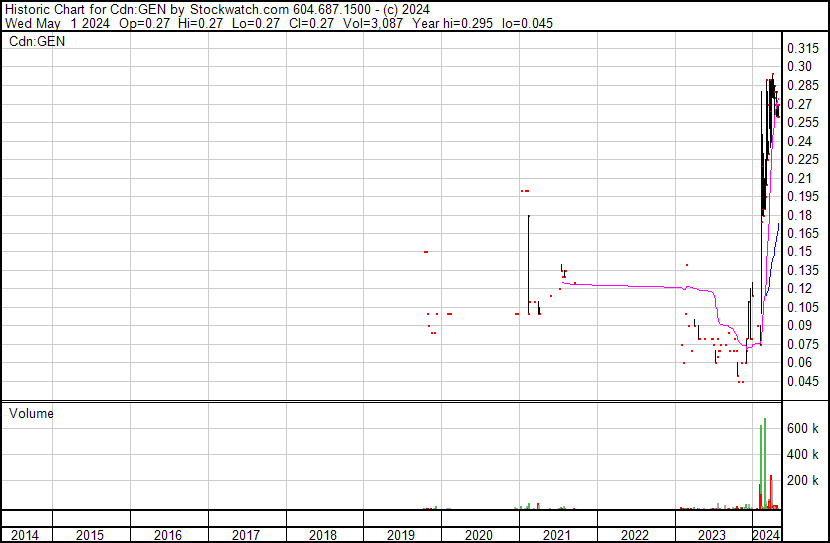Click the chart title 'Historic Chart for Cdn:GEN'
This screenshot has height=543, width=830.
[85, 10]
